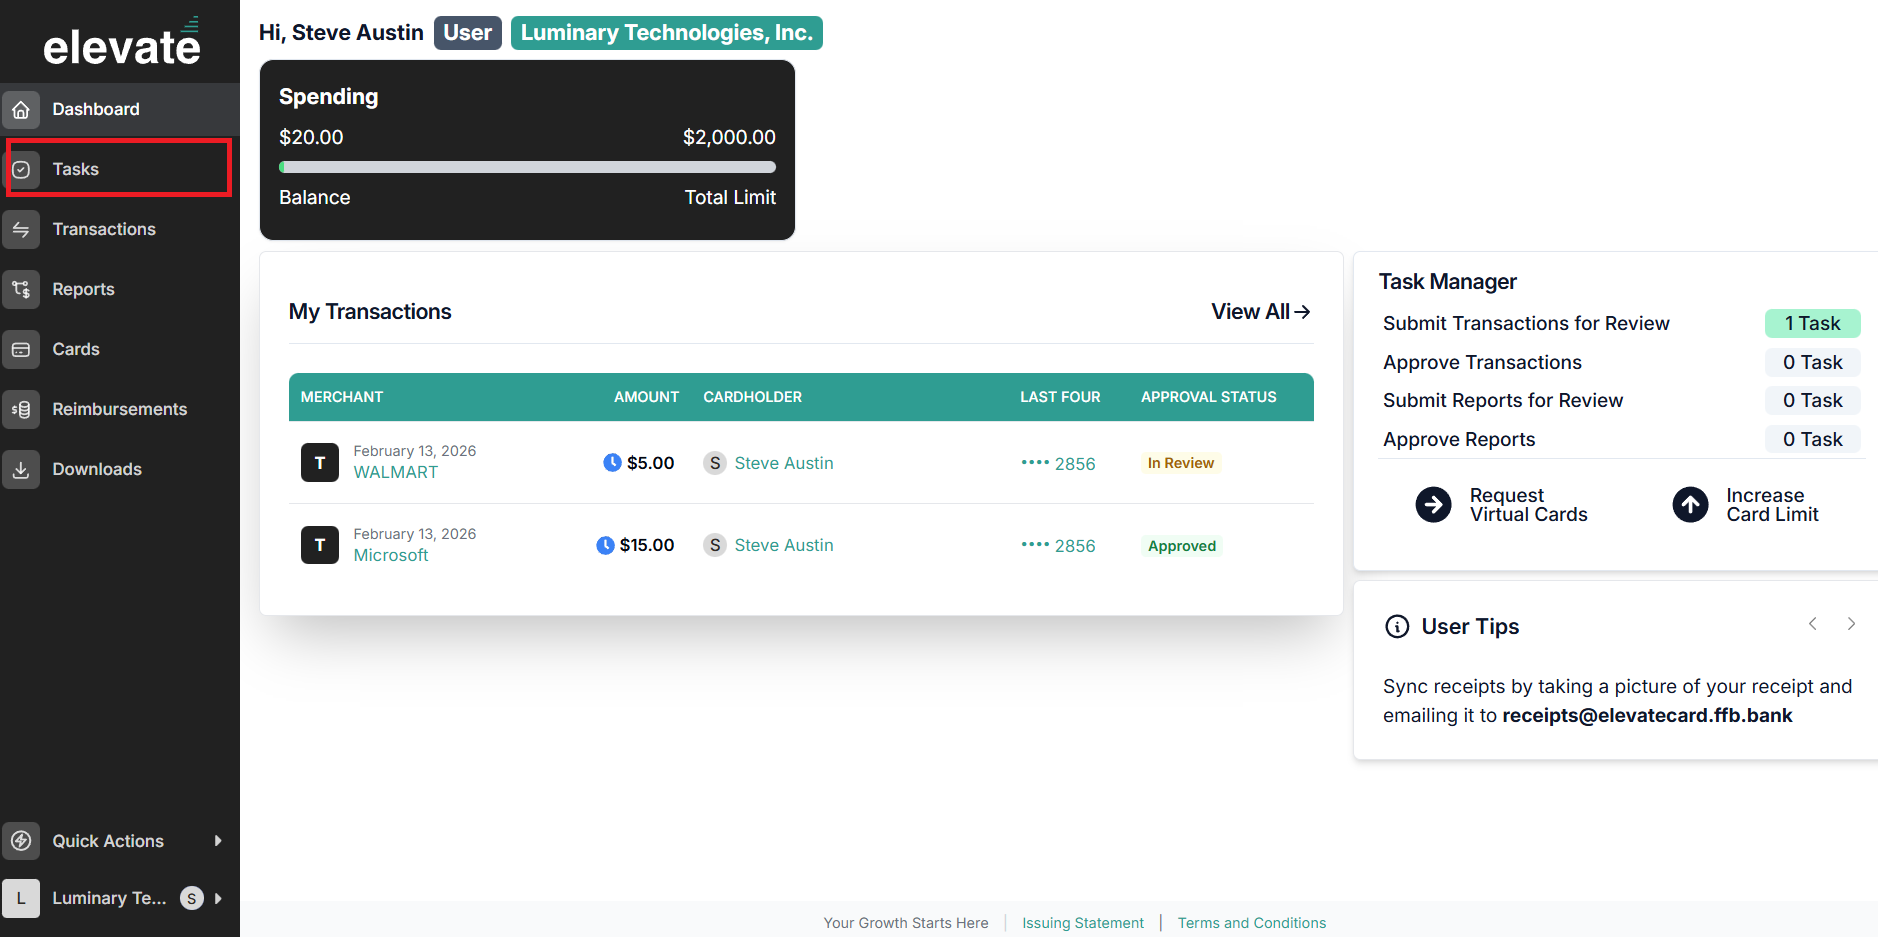Expand the Quick Actions menu arrow
Viewport: 1878px width, 937px height.
(218, 841)
